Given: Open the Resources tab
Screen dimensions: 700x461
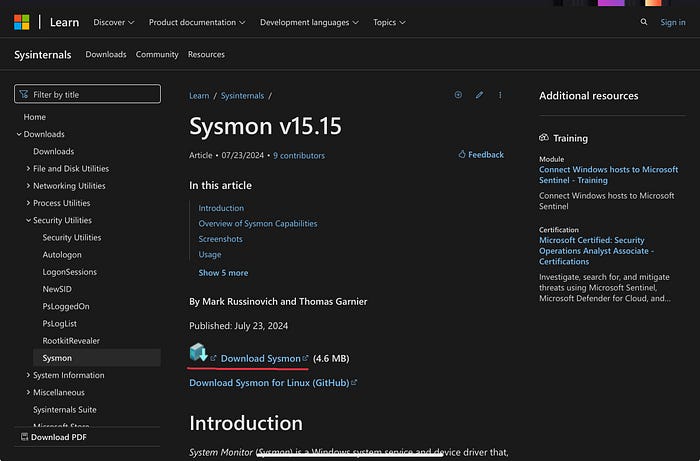Looking at the screenshot, I should click(x=206, y=54).
